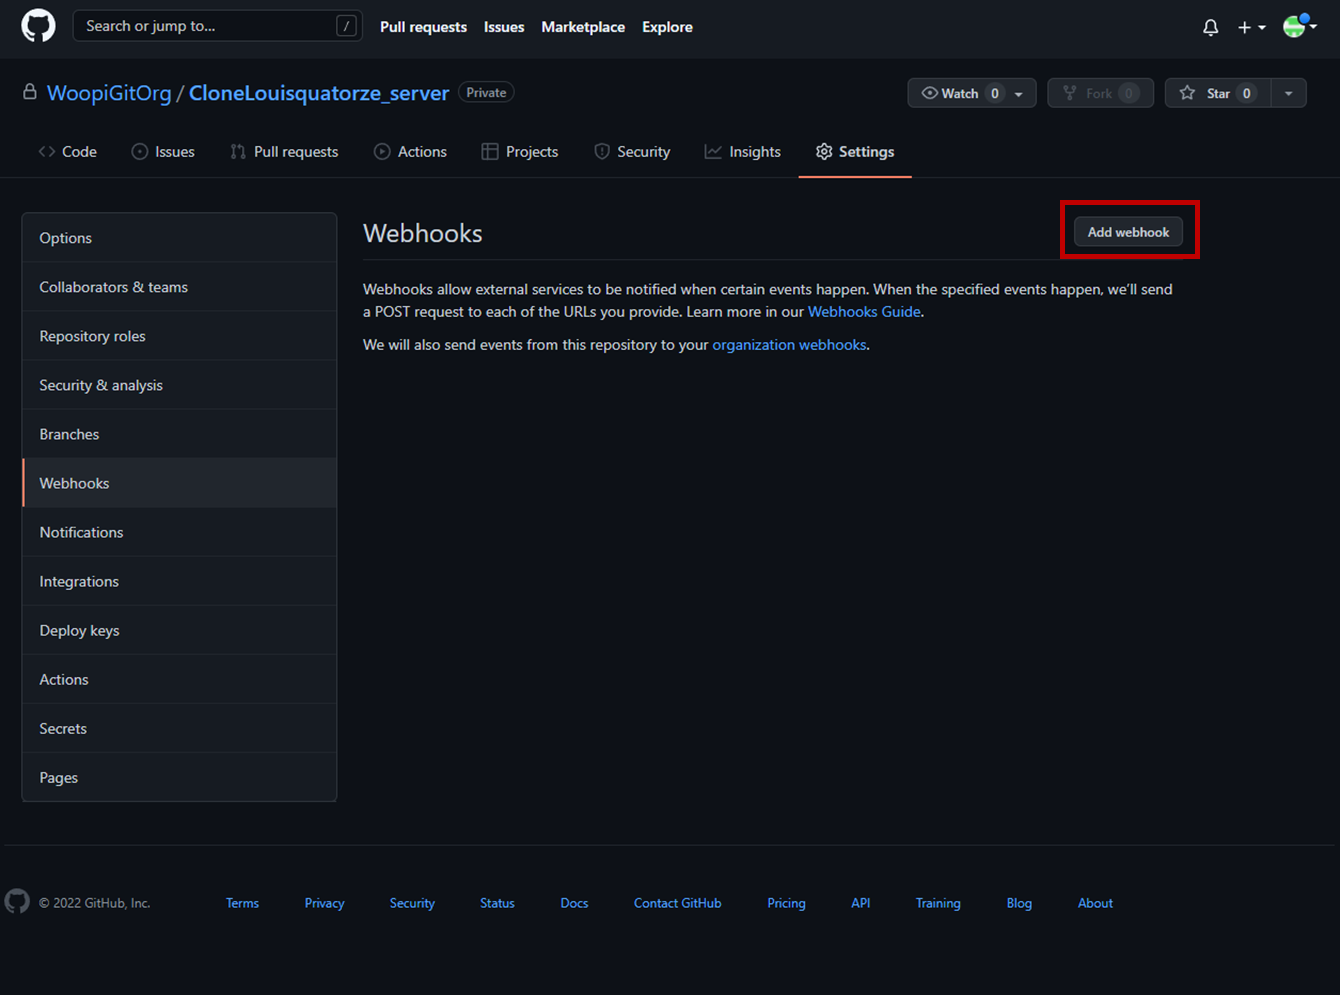The height and width of the screenshot is (995, 1340).
Task: Switch to the repository Pull requests tab
Action: 284,152
